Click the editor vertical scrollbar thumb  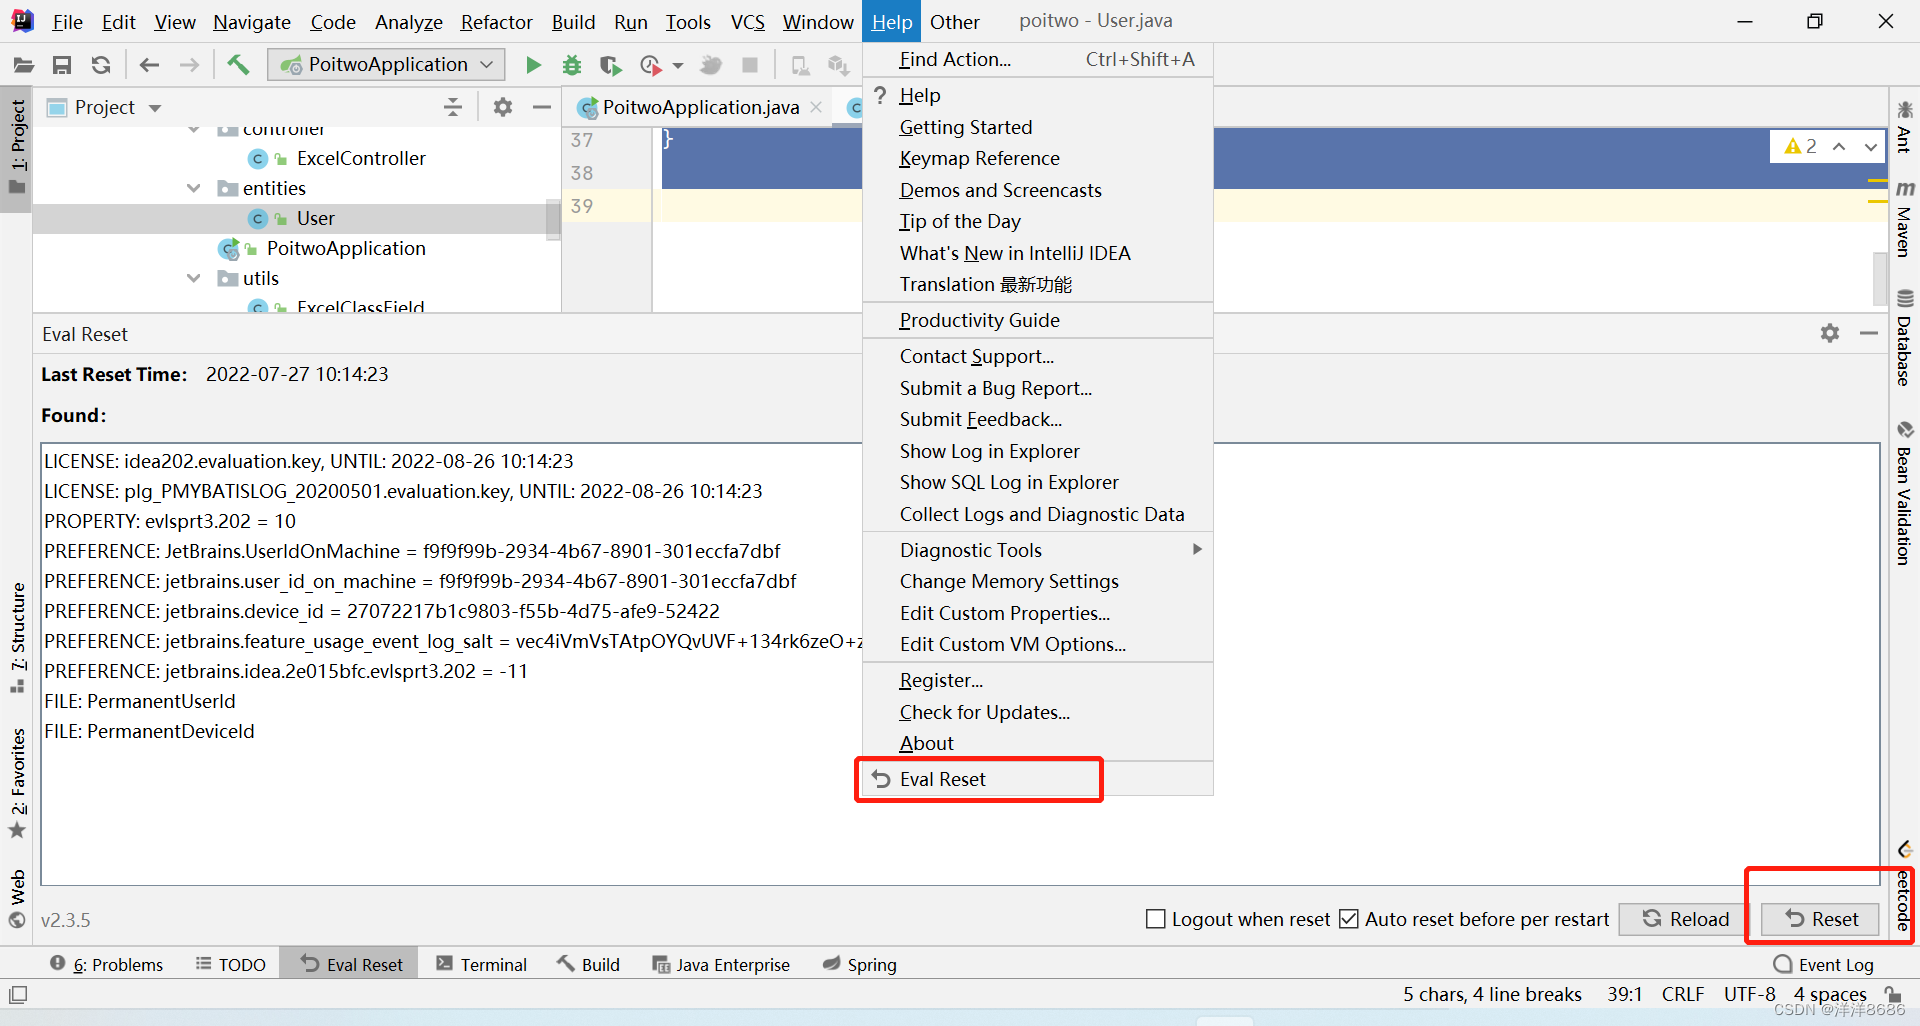click(x=1880, y=278)
